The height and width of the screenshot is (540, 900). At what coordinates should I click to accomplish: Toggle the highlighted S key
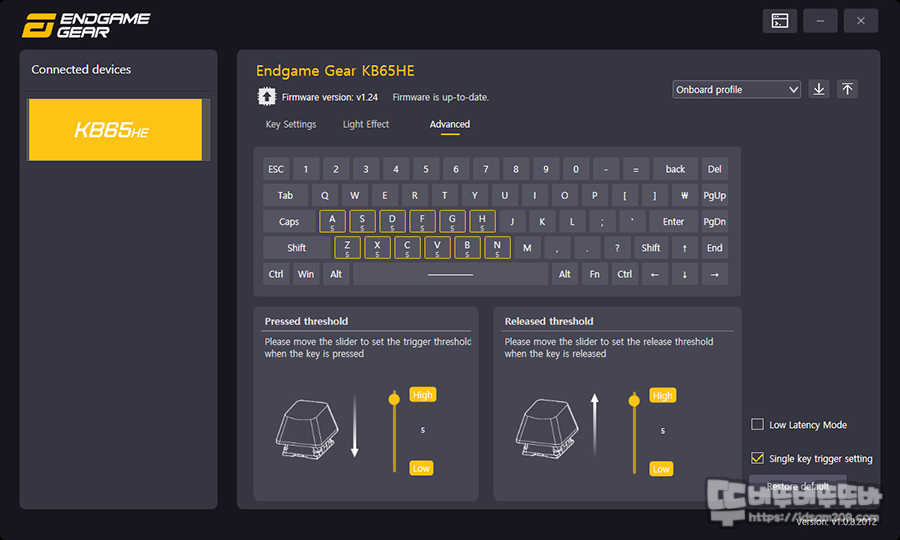tap(362, 222)
